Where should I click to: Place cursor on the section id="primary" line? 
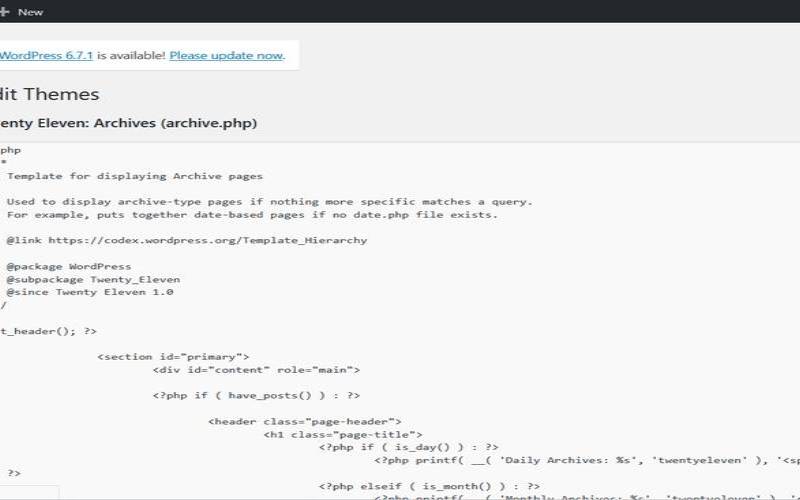[172, 357]
